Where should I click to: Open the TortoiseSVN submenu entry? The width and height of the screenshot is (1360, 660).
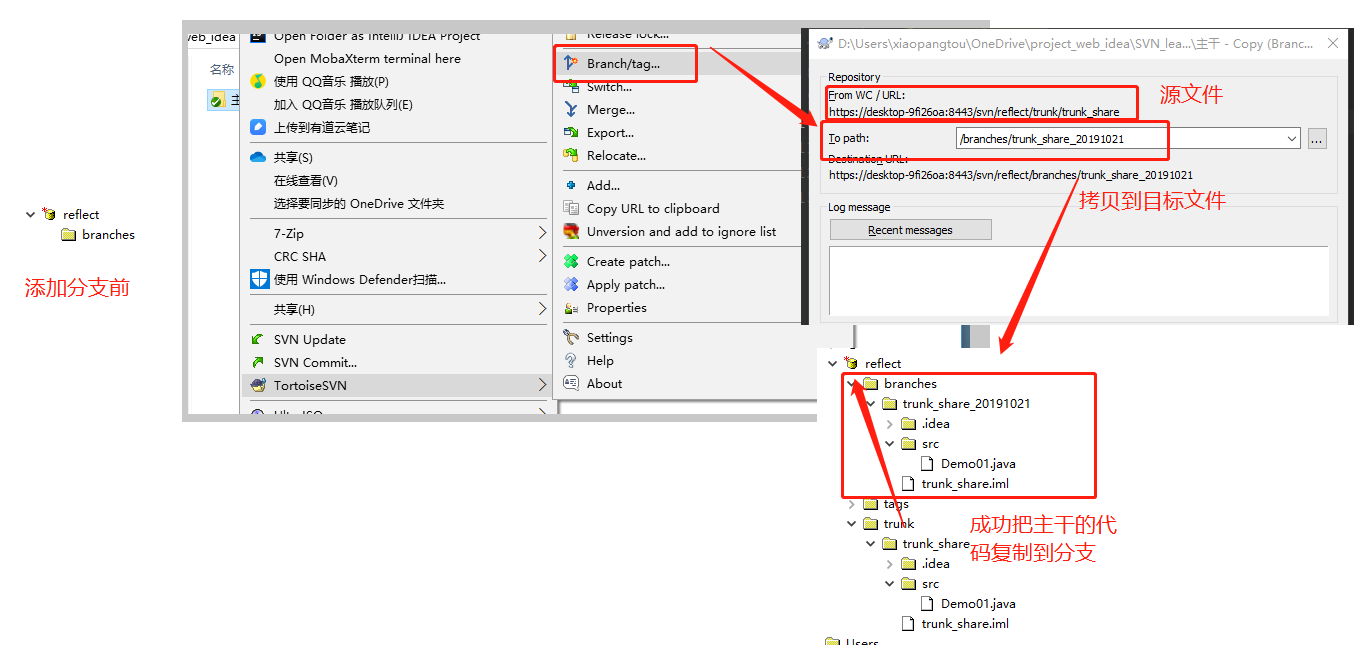[x=398, y=385]
